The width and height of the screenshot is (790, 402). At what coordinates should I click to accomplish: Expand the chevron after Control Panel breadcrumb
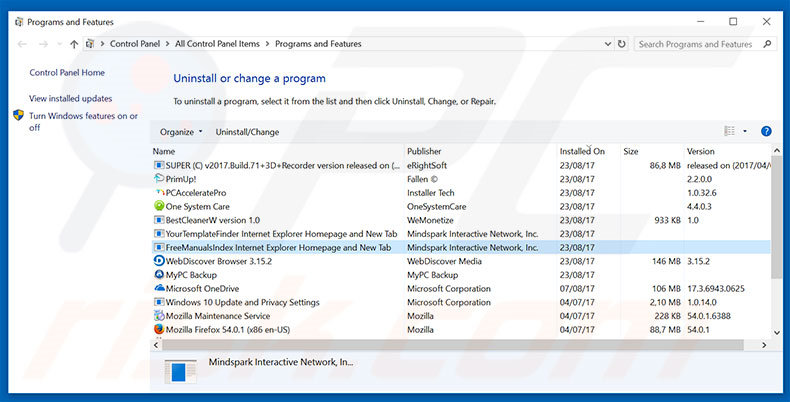coord(167,44)
